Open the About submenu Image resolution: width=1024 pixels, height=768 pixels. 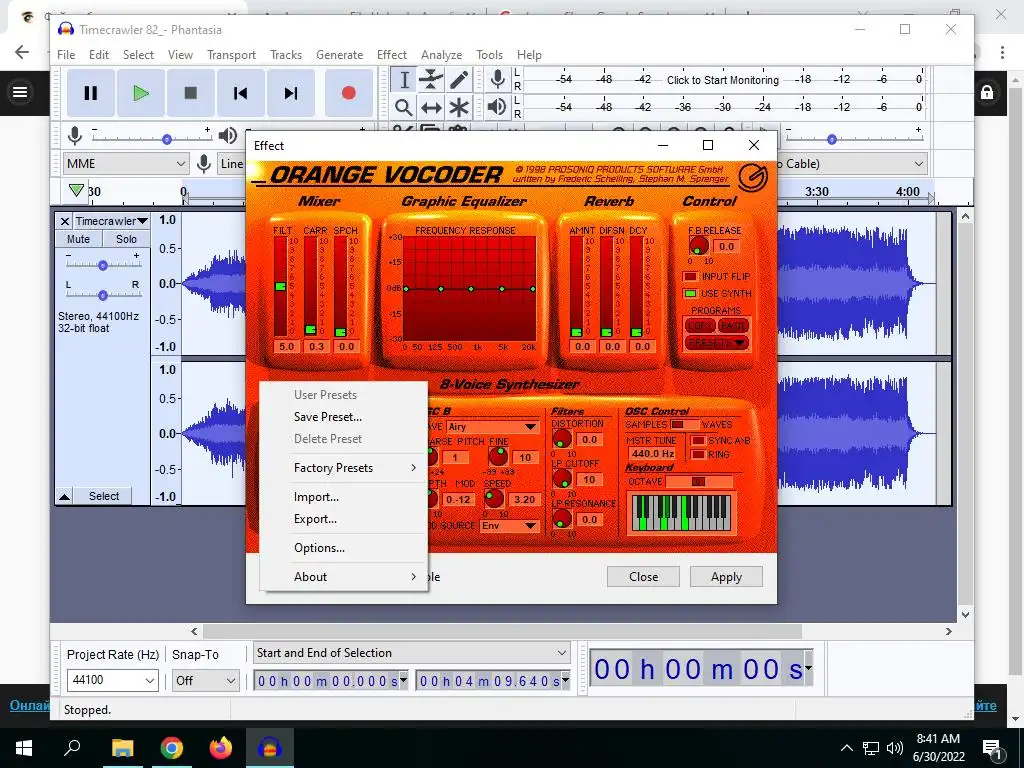(x=344, y=577)
